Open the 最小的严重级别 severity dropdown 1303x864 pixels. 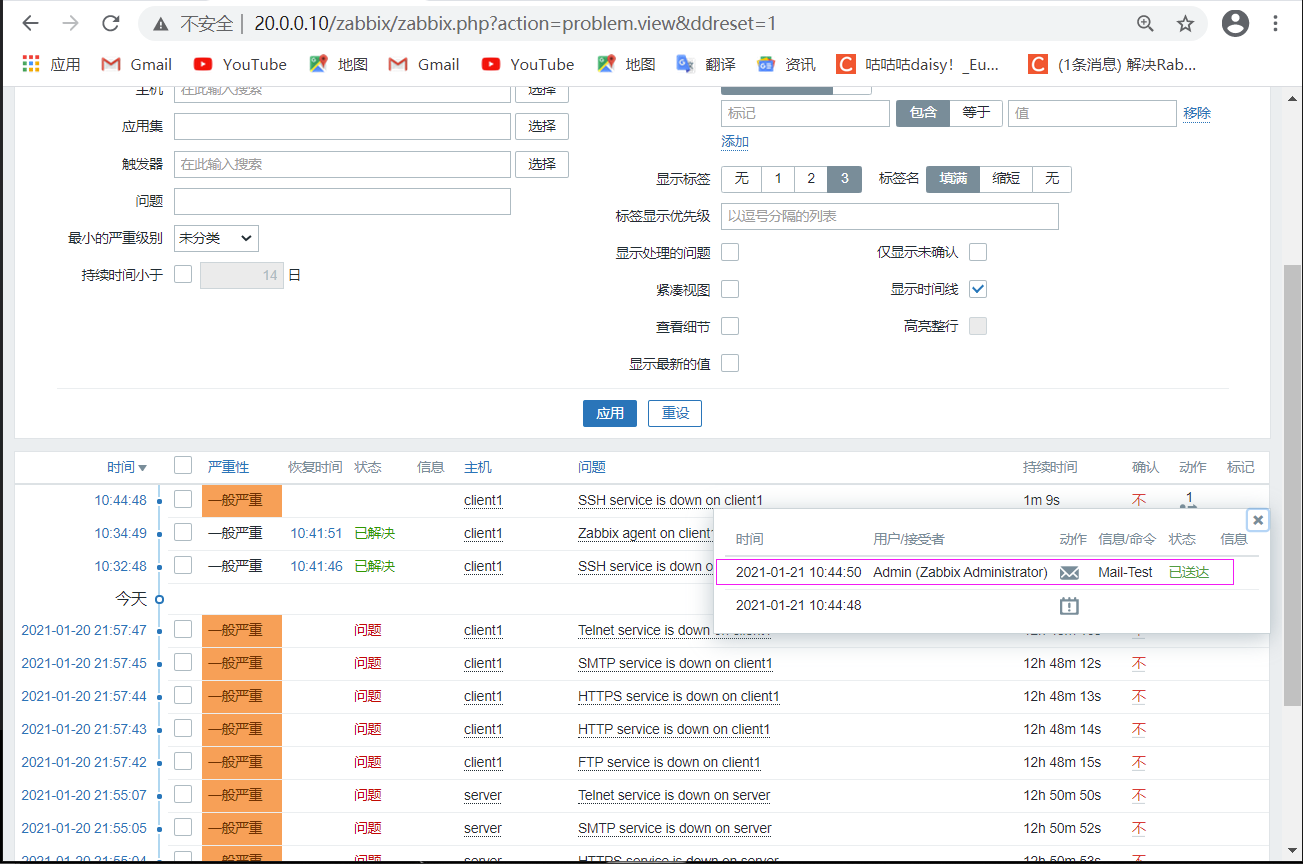[215, 238]
